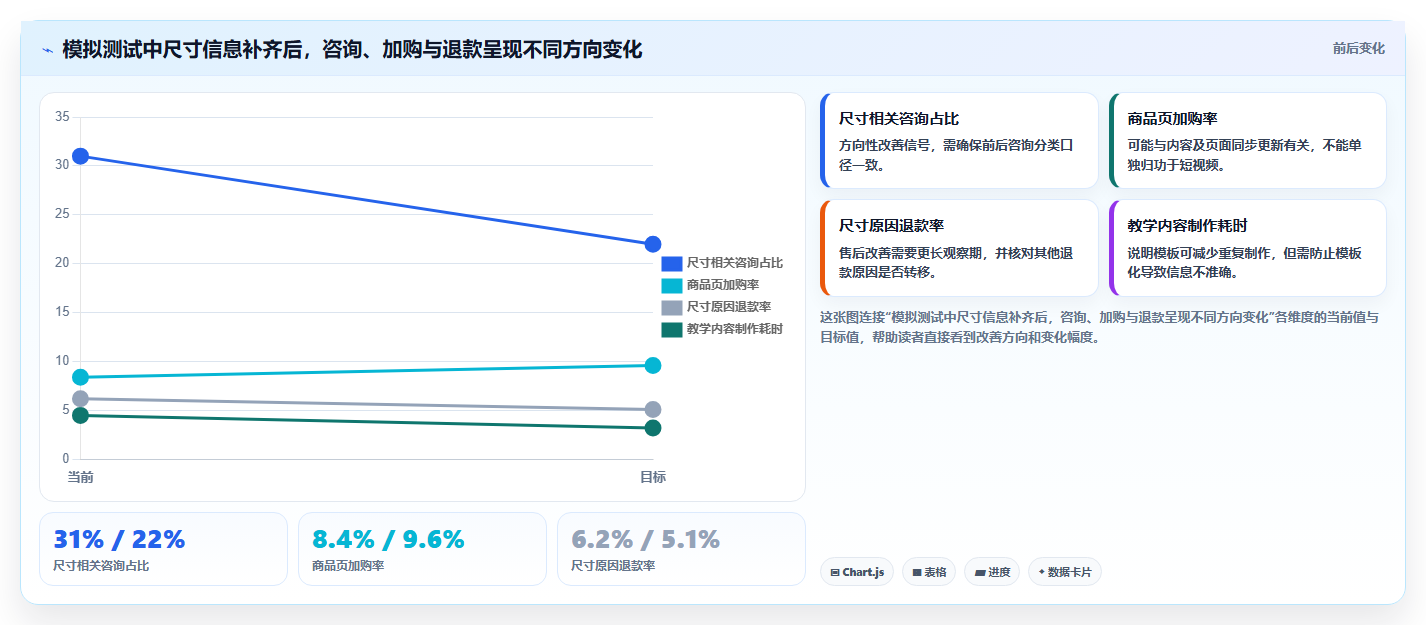Click the 31% / 22% stat value
This screenshot has height=625, width=1426.
coord(119,540)
